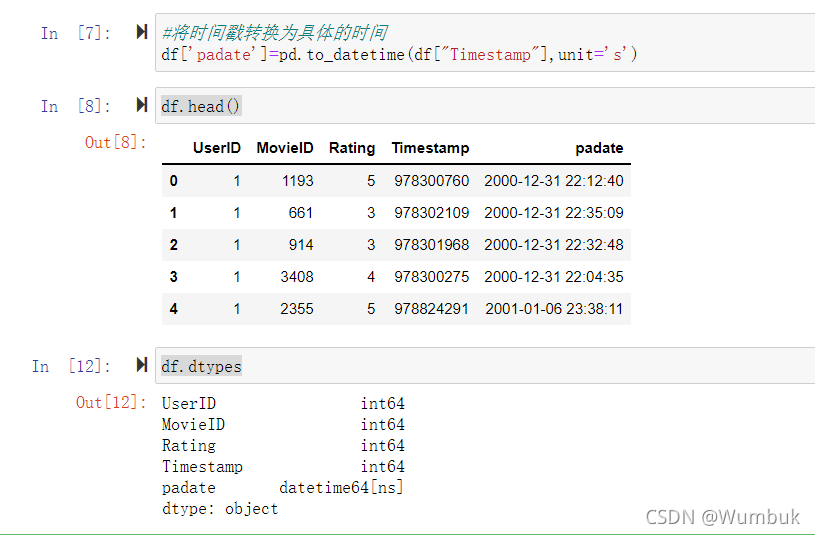815x535 pixels.
Task: Select the In [7] prompt label
Action: coord(76,33)
